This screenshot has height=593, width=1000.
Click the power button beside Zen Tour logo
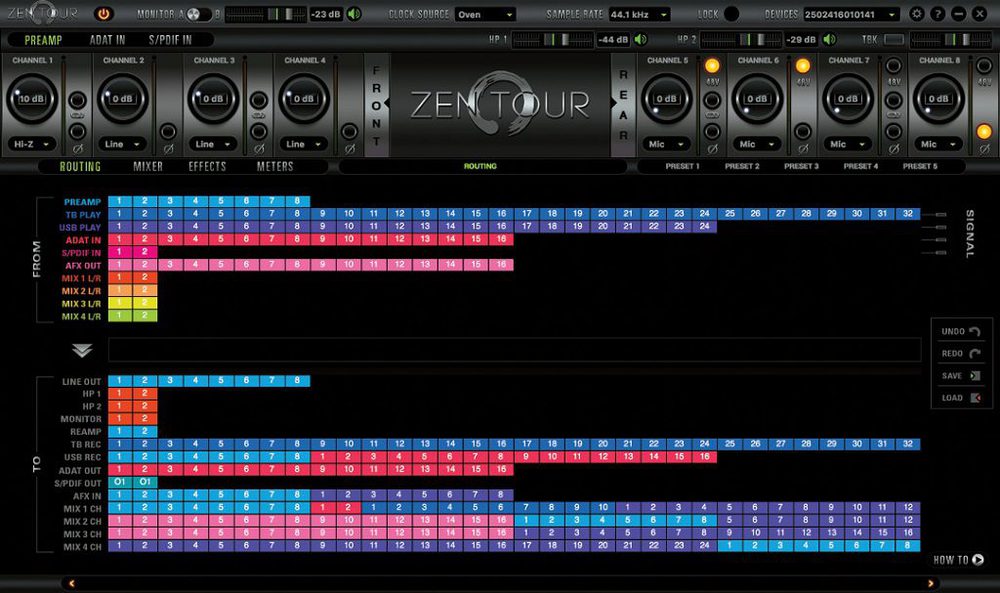click(x=103, y=13)
